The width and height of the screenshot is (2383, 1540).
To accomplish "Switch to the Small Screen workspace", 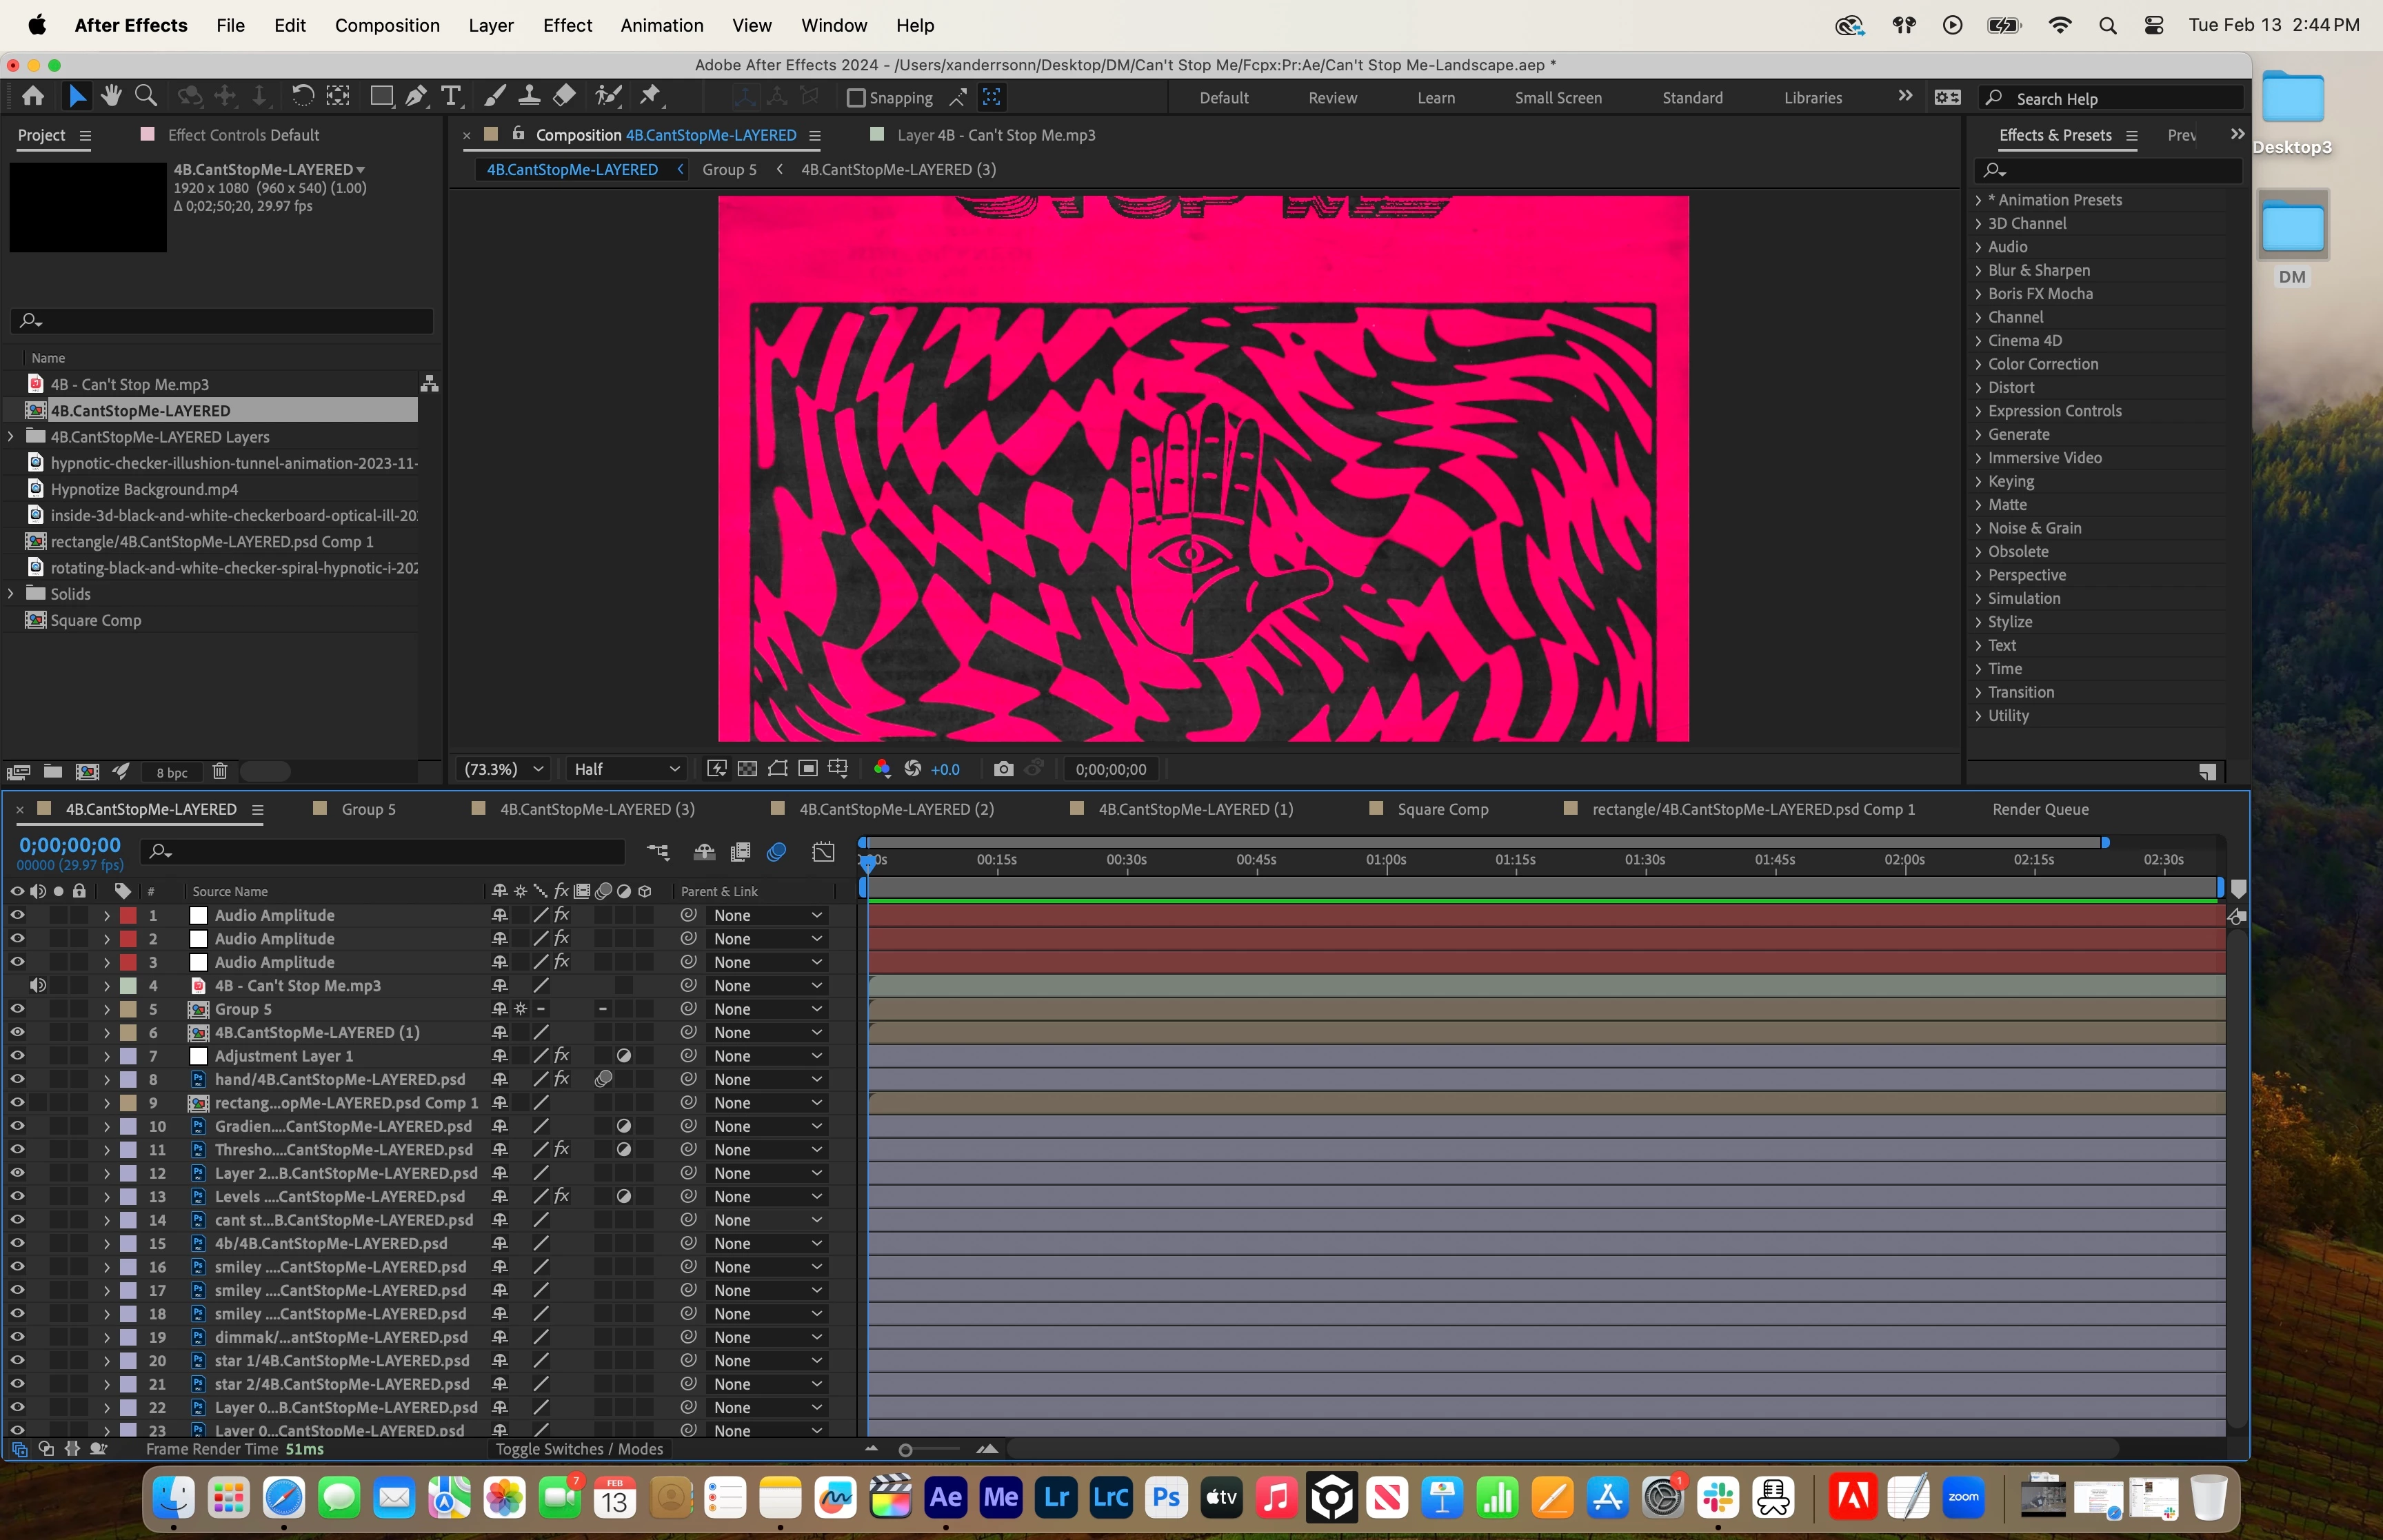I will coord(1557,98).
